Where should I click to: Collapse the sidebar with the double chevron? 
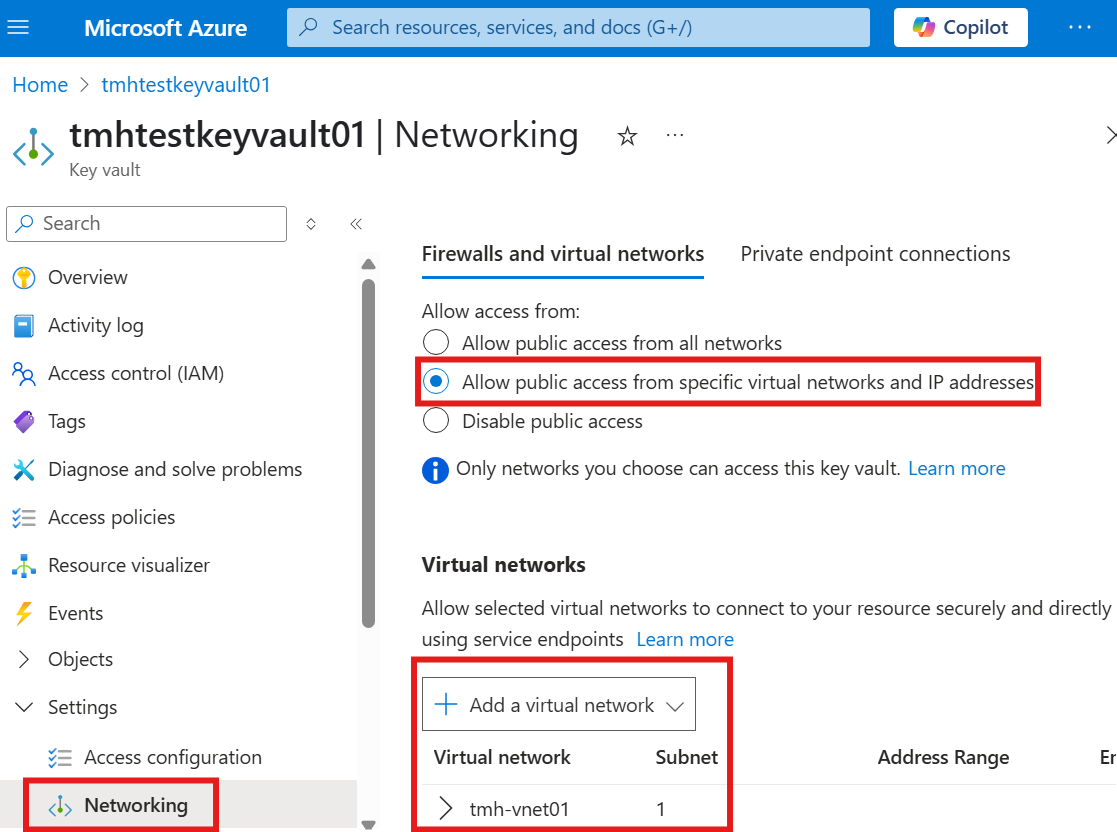pos(356,224)
